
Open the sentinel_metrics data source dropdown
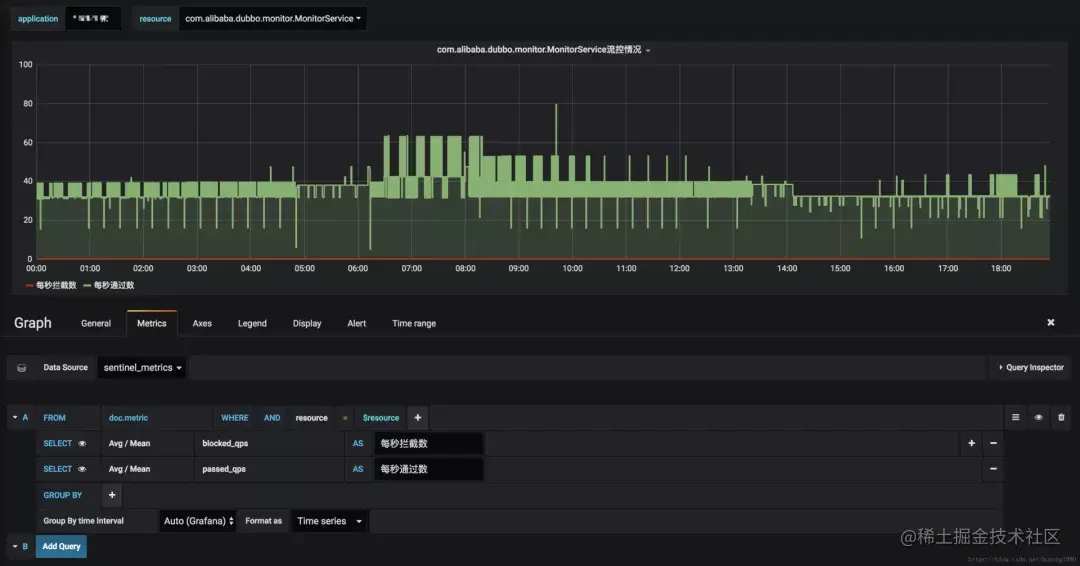(x=143, y=368)
